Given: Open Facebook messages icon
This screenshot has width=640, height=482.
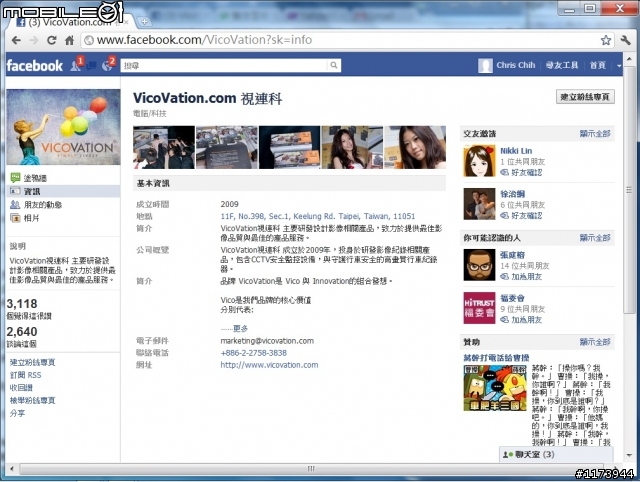Looking at the screenshot, I should click(x=91, y=65).
